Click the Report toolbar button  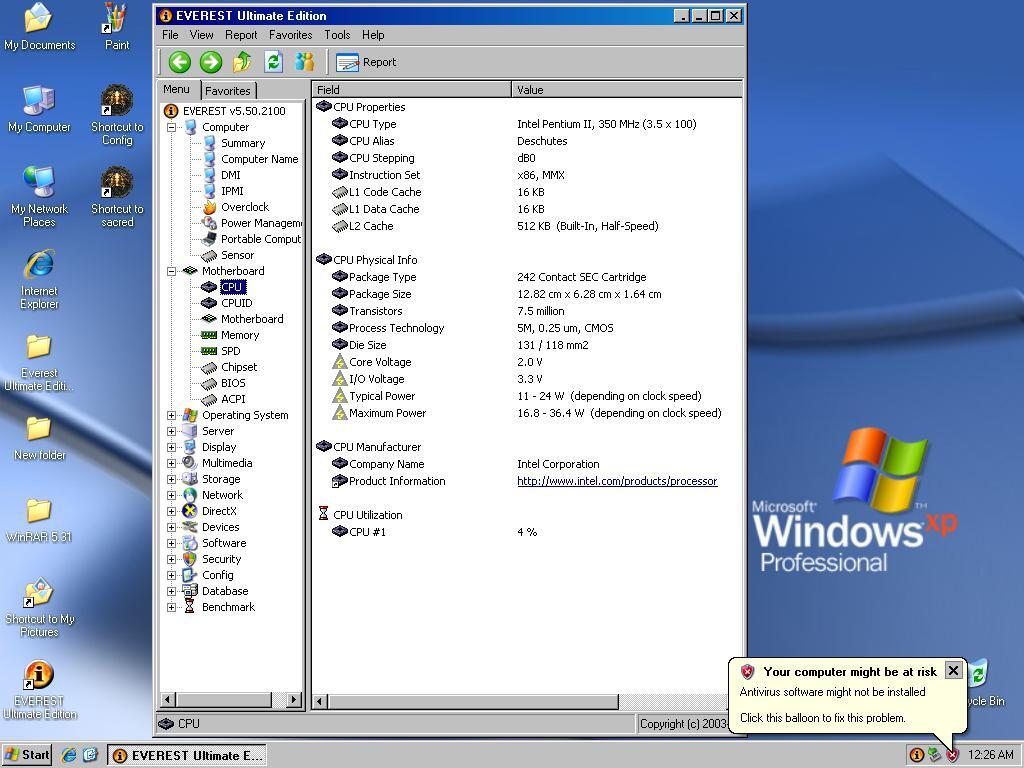pyautogui.click(x=367, y=62)
